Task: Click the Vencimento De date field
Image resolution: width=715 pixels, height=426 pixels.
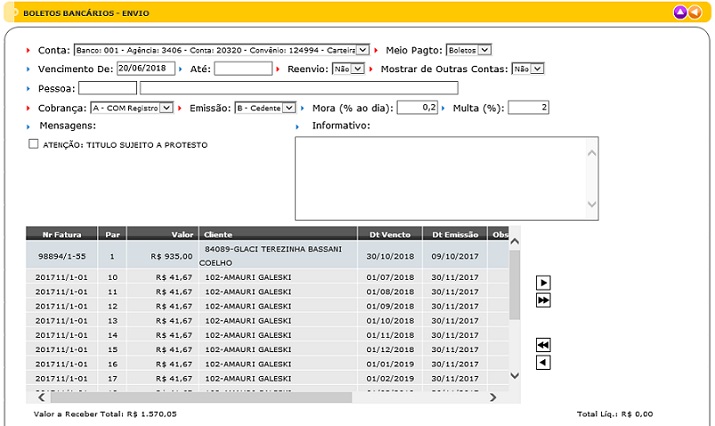Action: click(x=145, y=69)
